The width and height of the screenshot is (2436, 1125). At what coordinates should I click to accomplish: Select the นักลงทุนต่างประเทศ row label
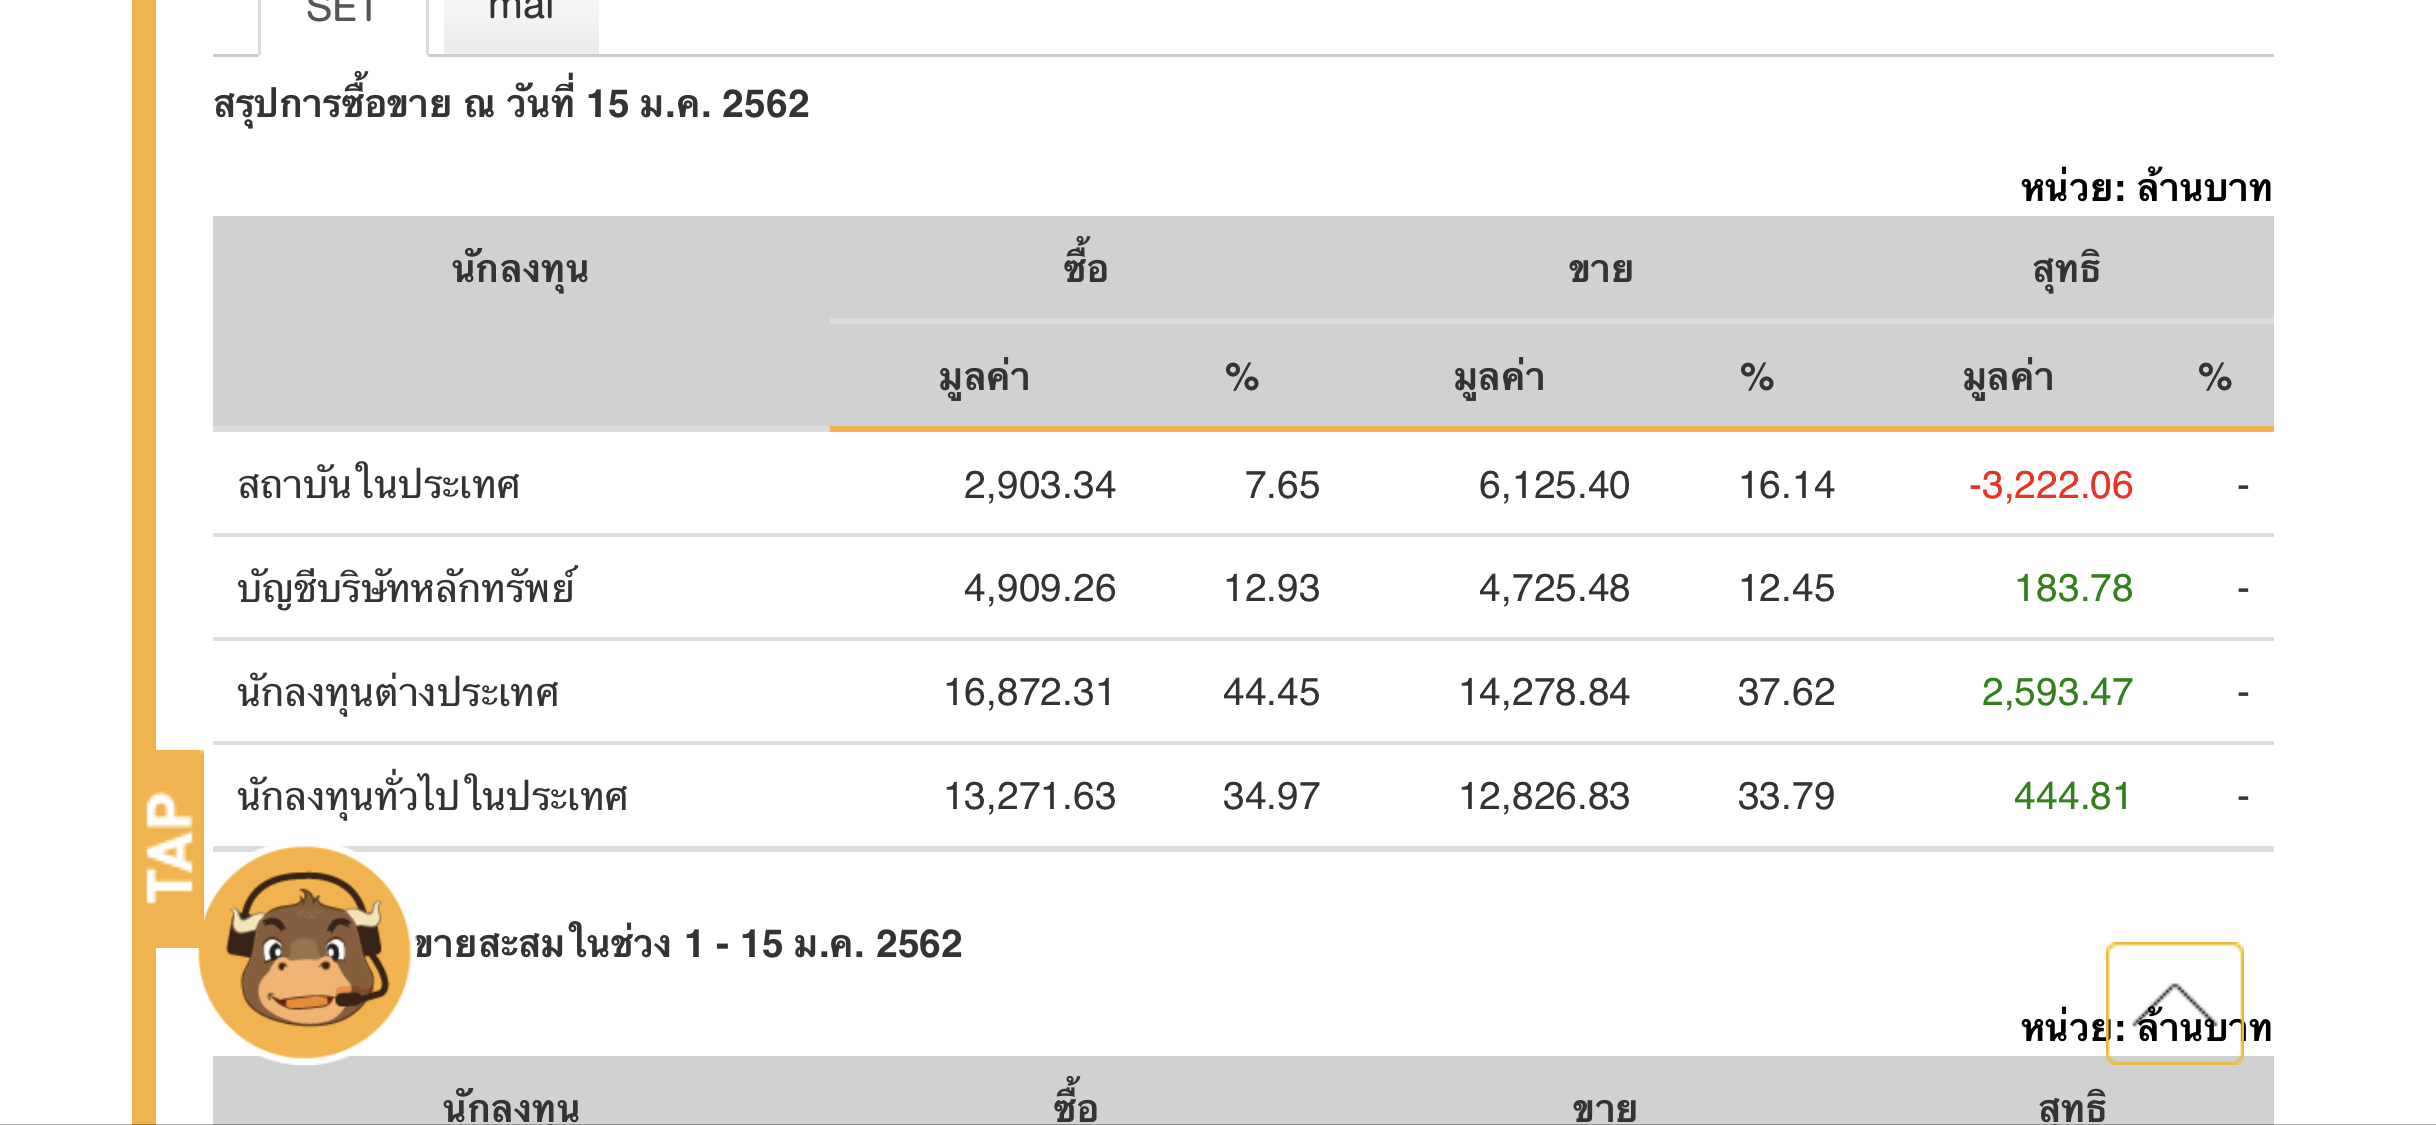[398, 693]
